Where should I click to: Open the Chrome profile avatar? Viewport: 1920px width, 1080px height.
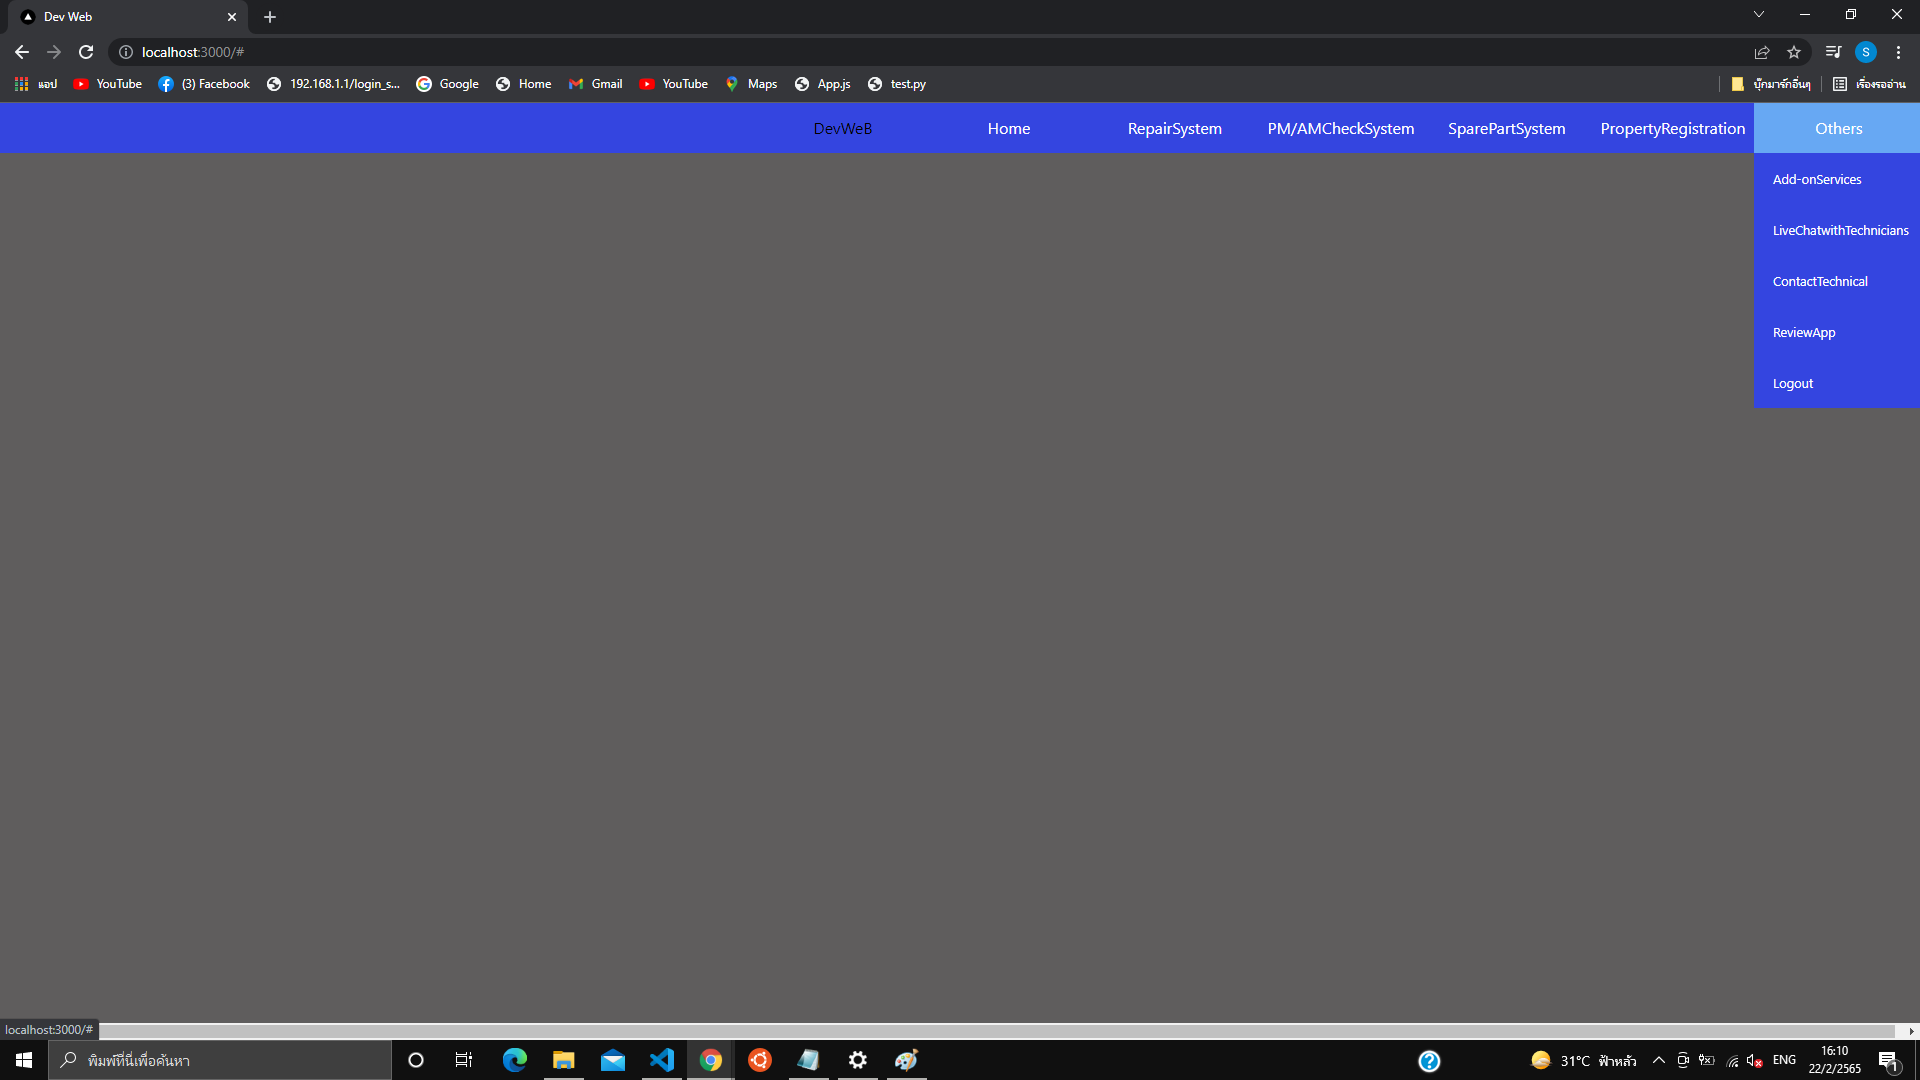pyautogui.click(x=1866, y=52)
